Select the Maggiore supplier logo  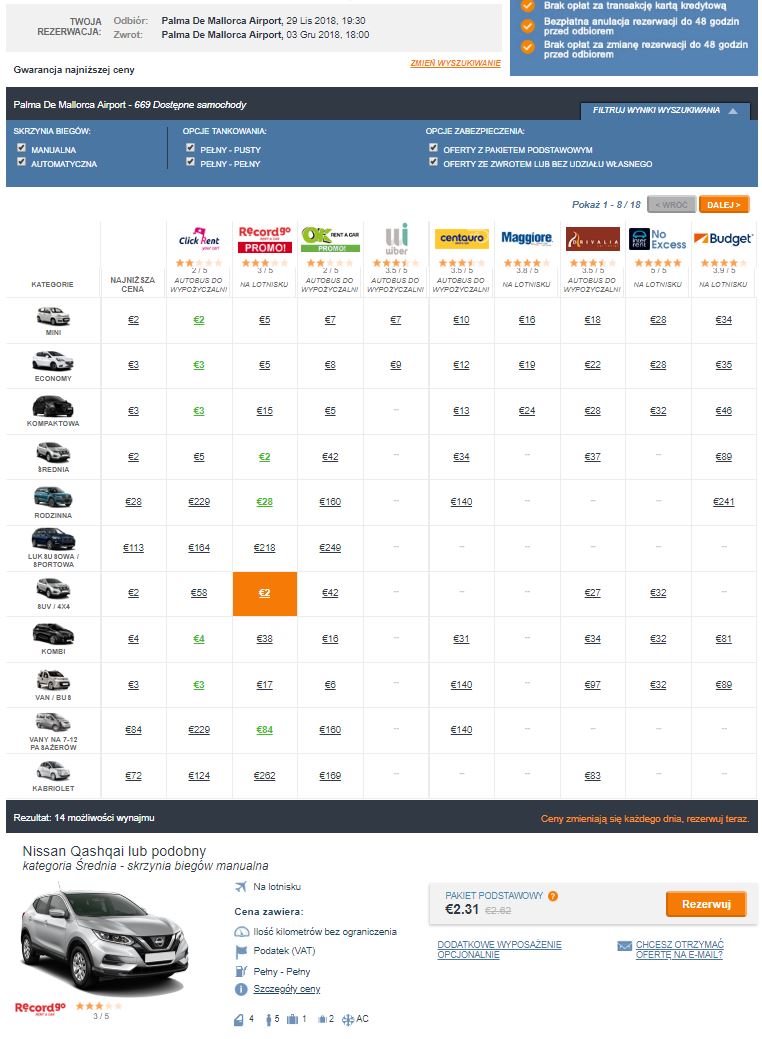(527, 238)
